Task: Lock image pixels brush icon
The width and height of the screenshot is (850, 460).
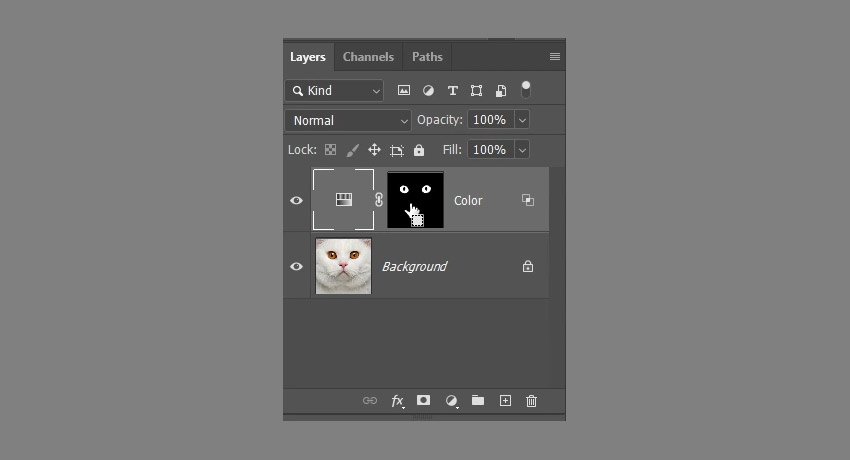Action: coord(352,150)
